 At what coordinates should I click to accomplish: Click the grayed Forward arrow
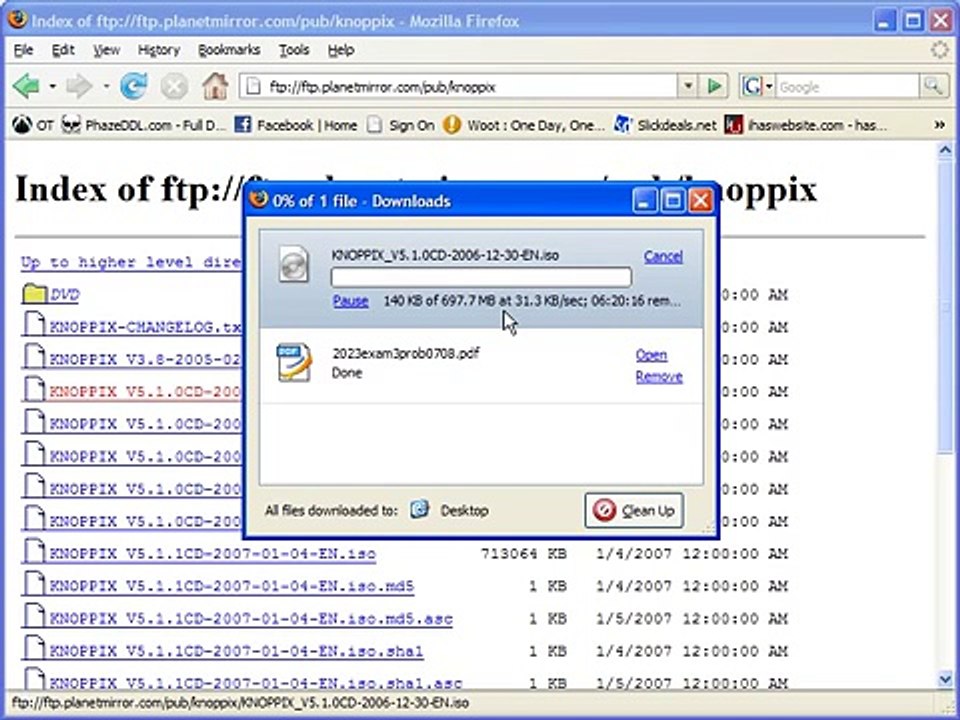tap(80, 86)
